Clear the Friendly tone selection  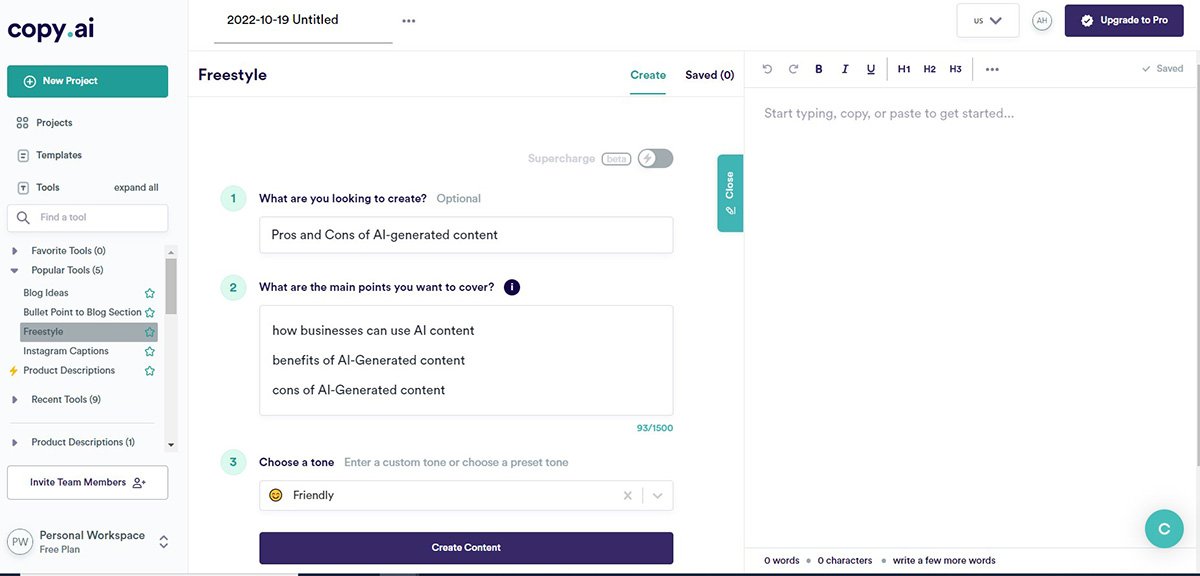pyautogui.click(x=627, y=494)
